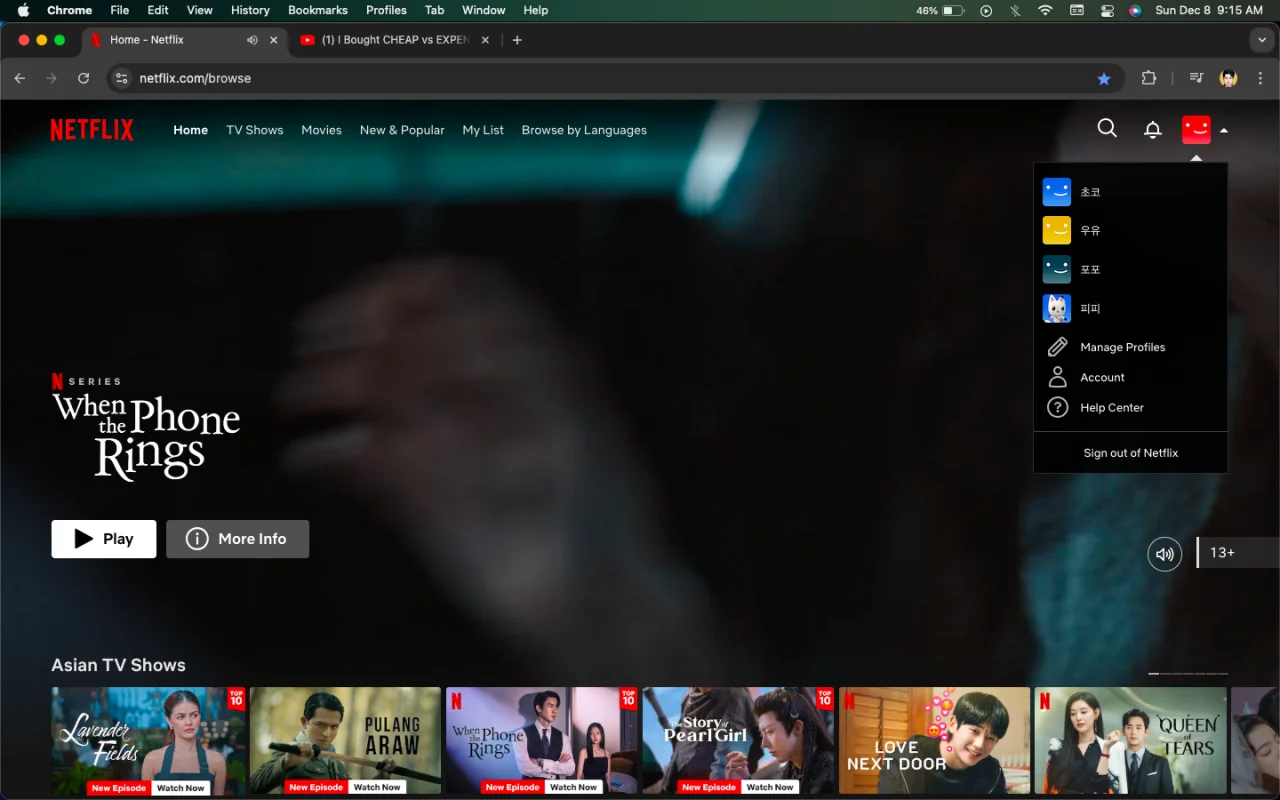This screenshot has height=800, width=1280.
Task: Toggle the hero trailer sound button
Action: (x=1164, y=554)
